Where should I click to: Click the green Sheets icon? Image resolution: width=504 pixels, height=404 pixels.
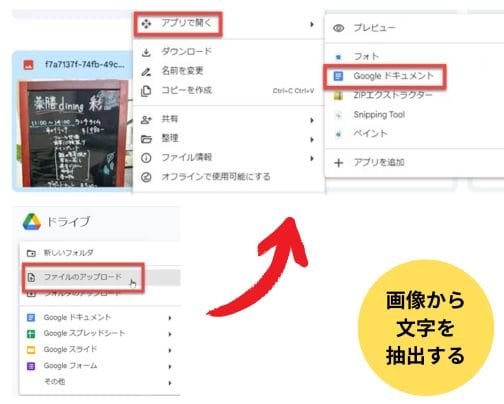31,334
